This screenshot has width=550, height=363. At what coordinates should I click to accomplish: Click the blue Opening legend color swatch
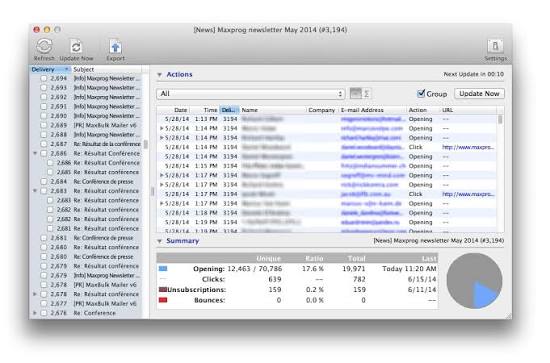[163, 269]
